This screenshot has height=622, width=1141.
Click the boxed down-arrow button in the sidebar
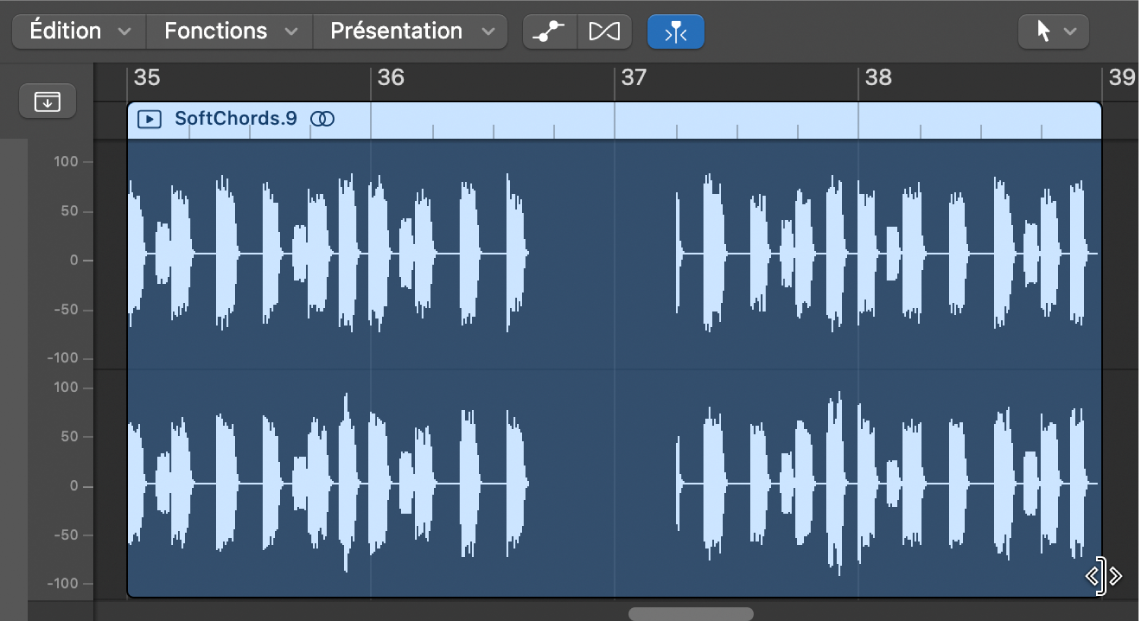[x=47, y=101]
